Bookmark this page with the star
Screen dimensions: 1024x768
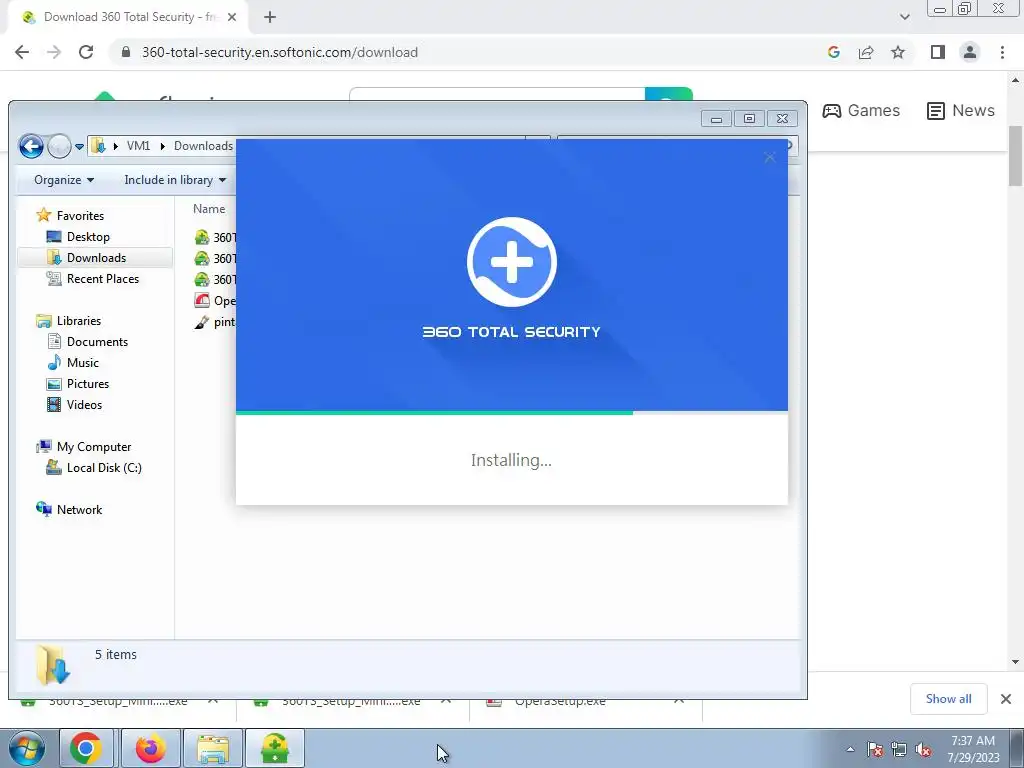(898, 52)
